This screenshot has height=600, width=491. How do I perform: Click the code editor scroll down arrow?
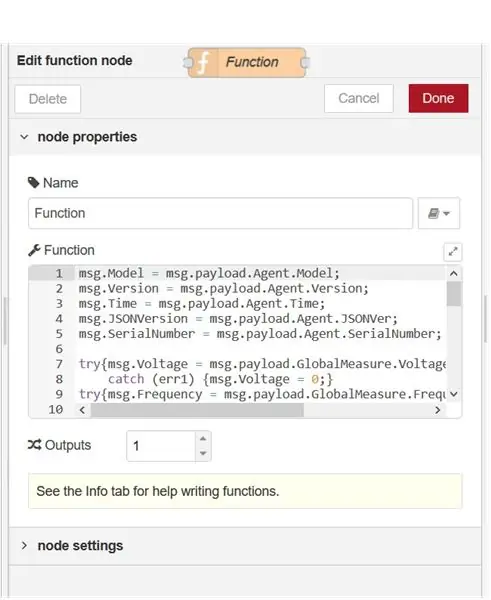point(454,394)
